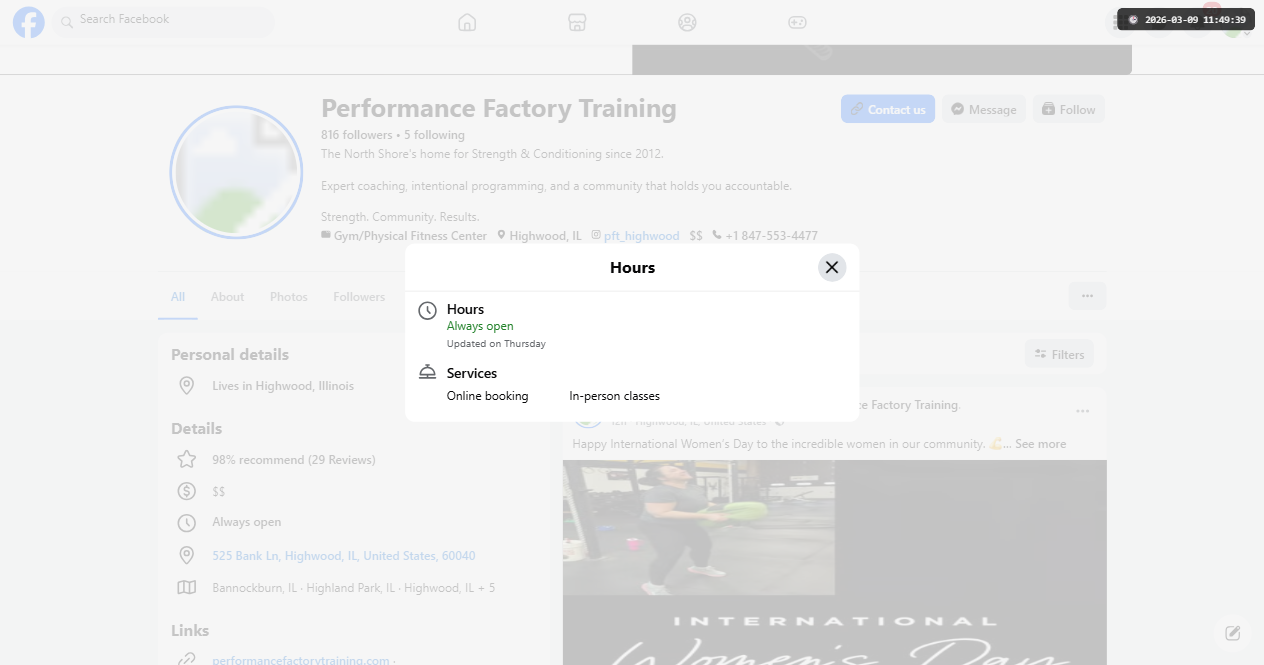
Task: Close the Hours dialog
Action: (832, 267)
